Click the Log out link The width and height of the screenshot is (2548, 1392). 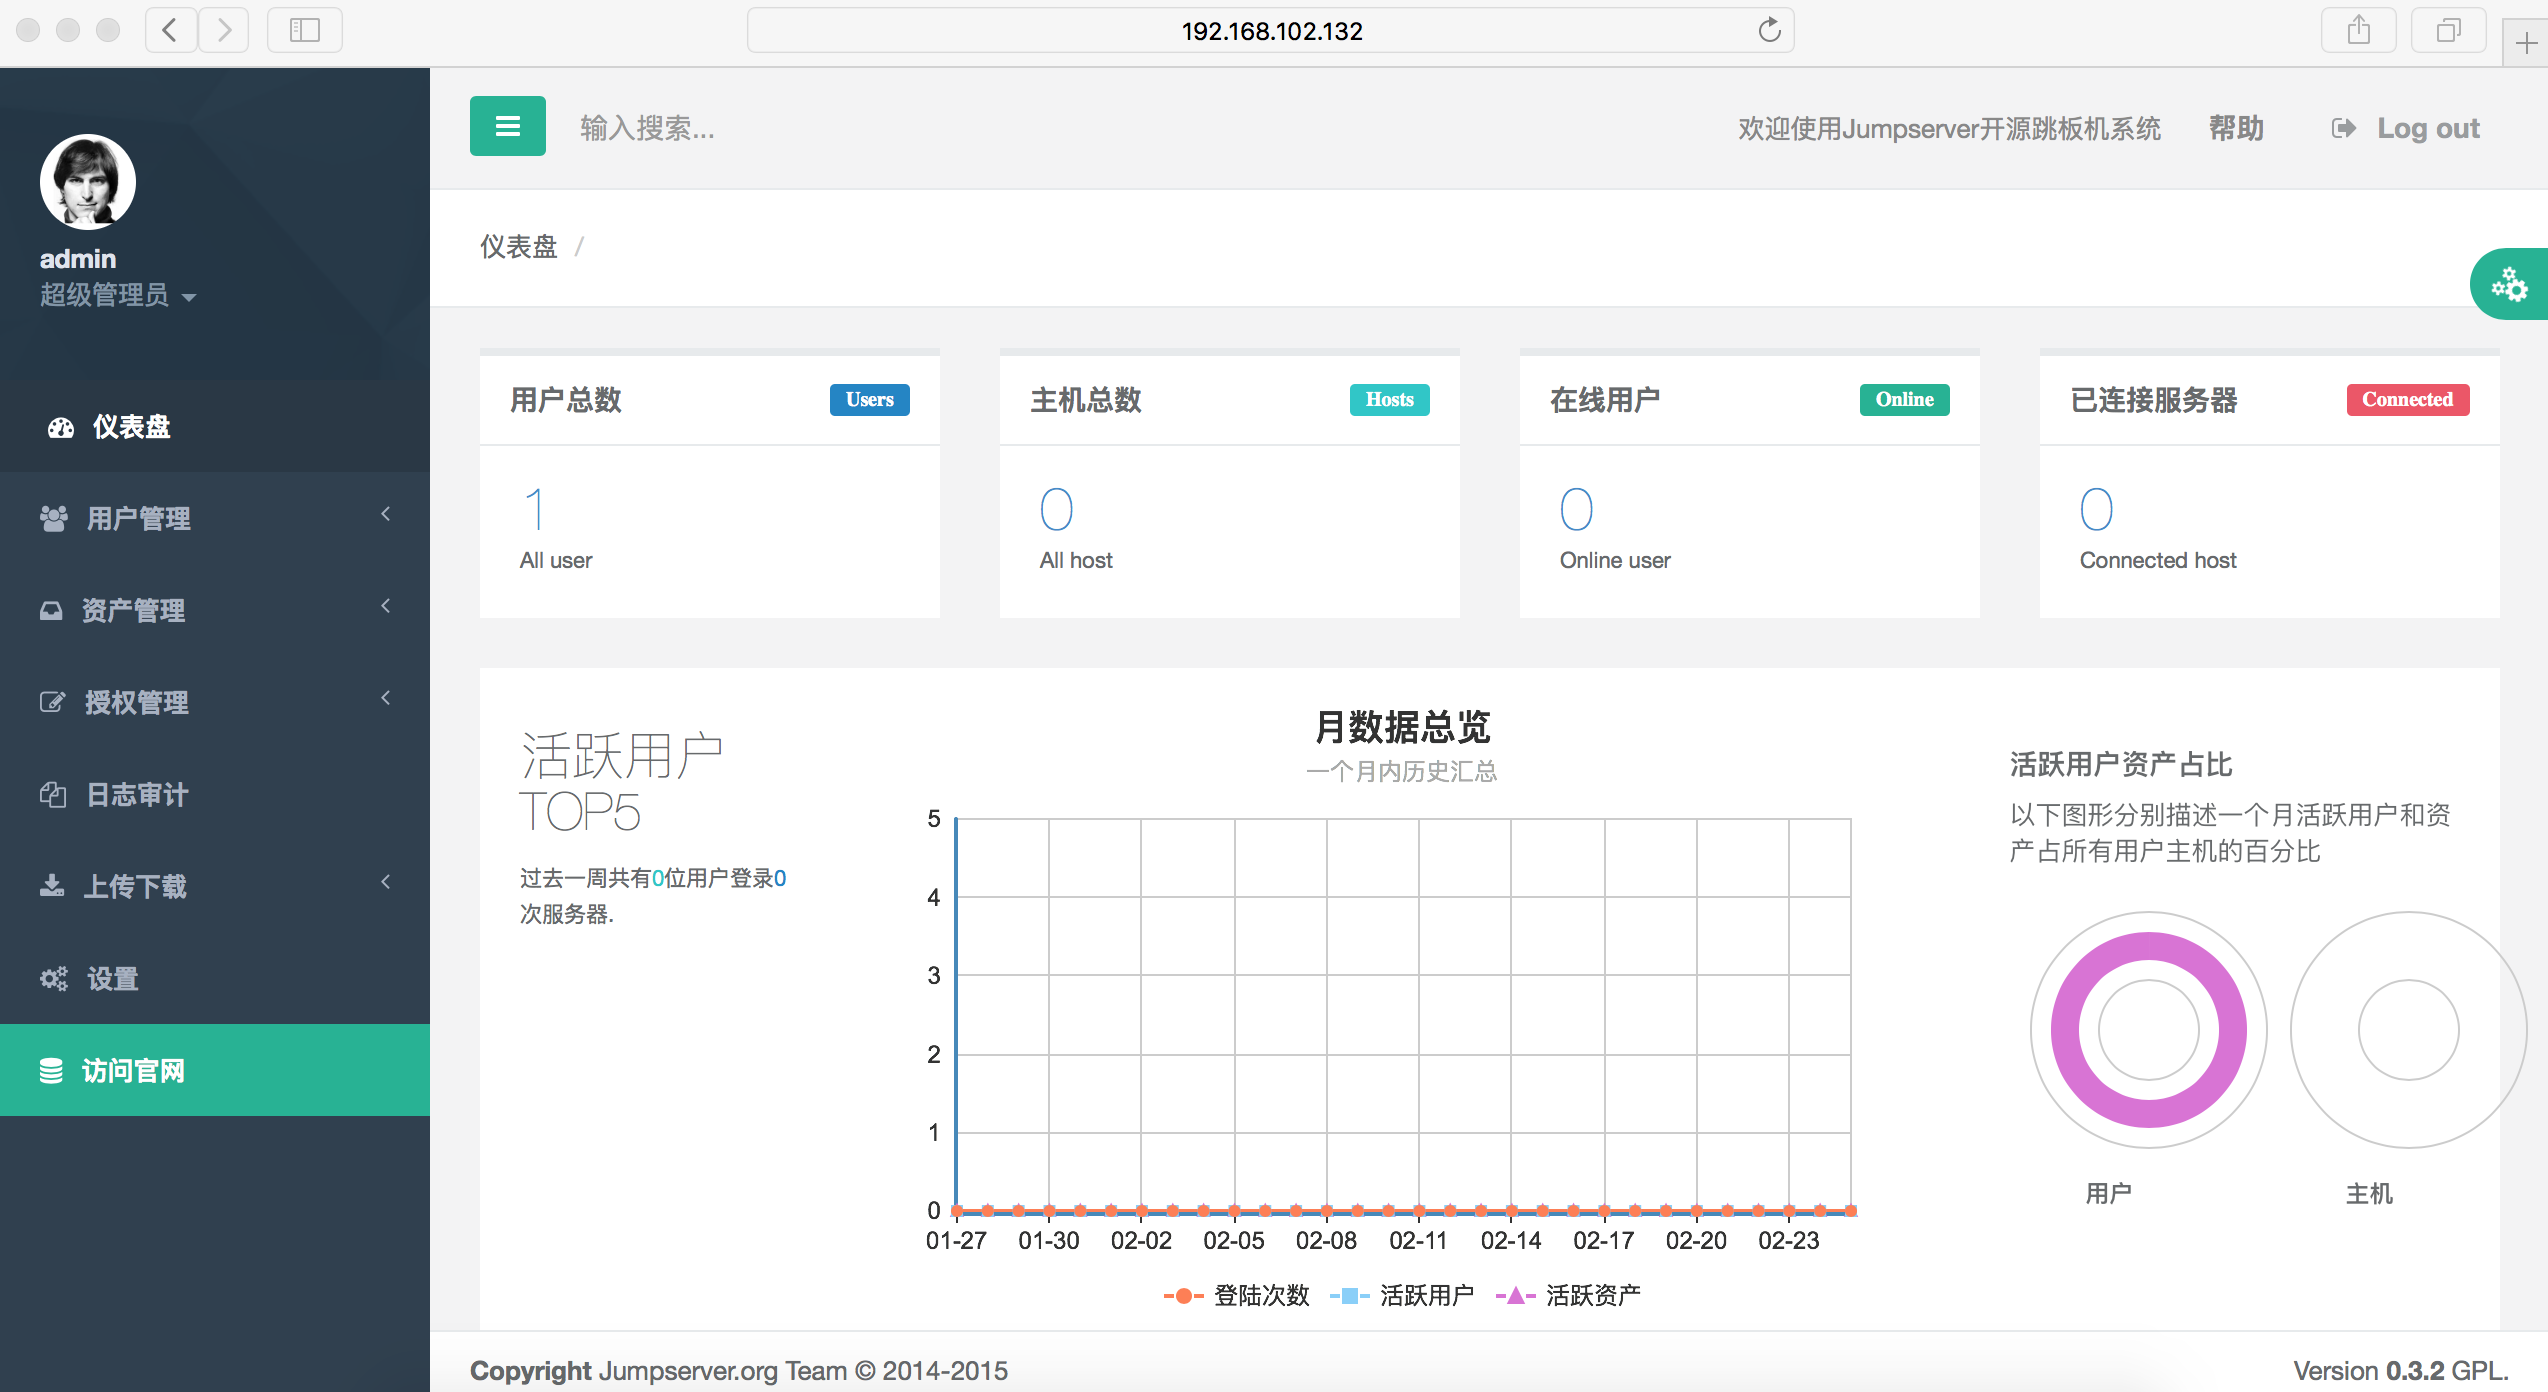pos(2428,128)
